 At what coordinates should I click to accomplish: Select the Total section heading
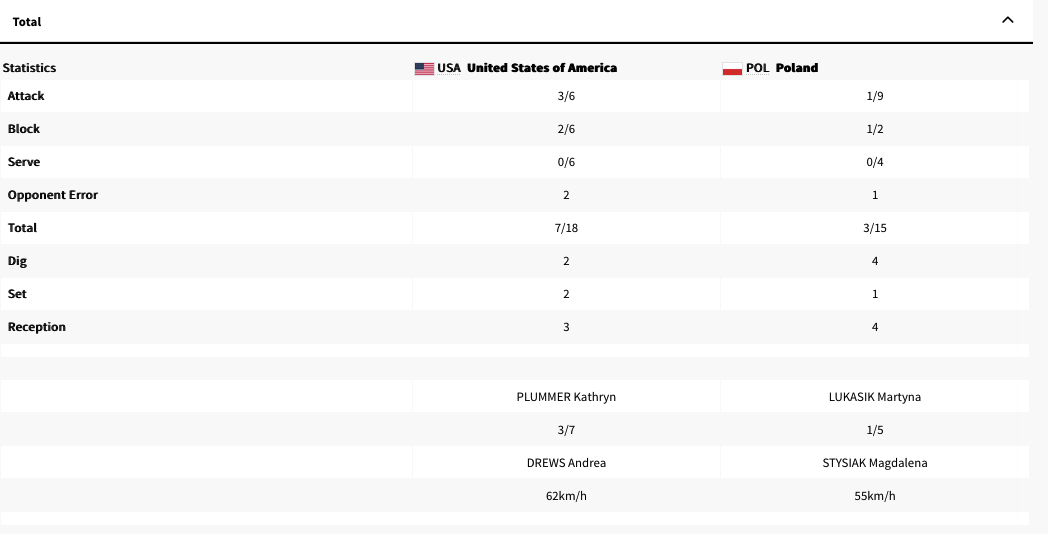click(27, 21)
